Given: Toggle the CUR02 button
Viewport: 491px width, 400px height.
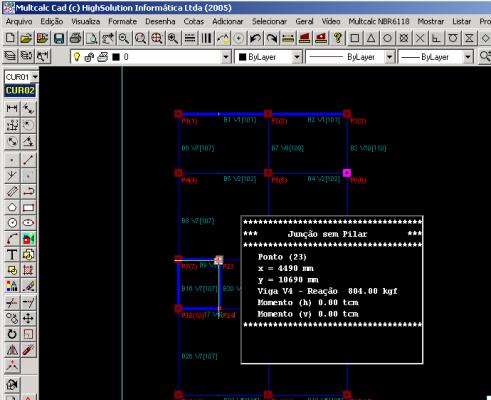Looking at the screenshot, I should tap(20, 90).
